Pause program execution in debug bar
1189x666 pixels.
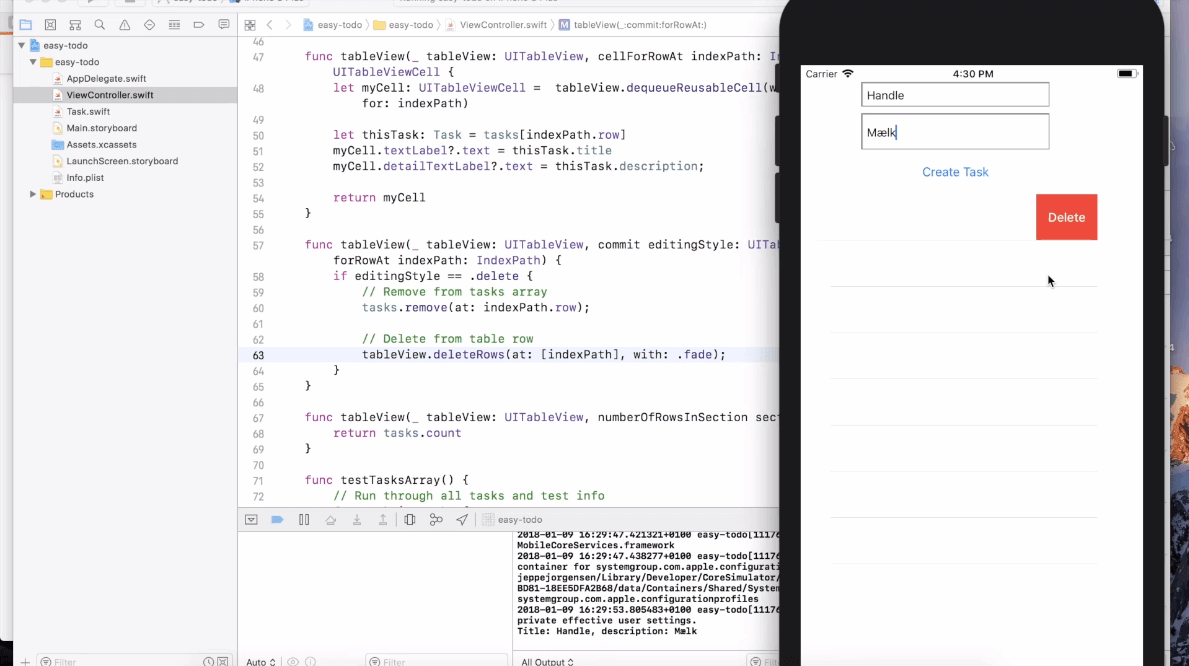[304, 520]
